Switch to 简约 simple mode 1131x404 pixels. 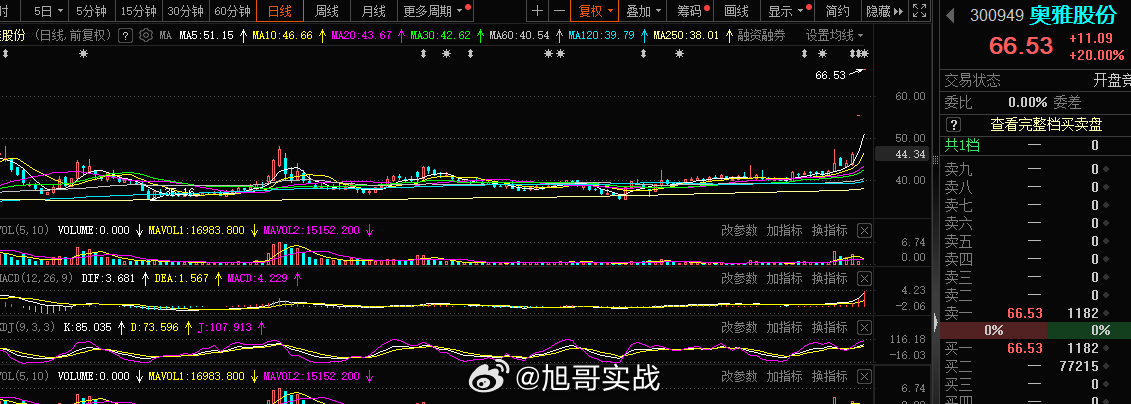click(837, 11)
